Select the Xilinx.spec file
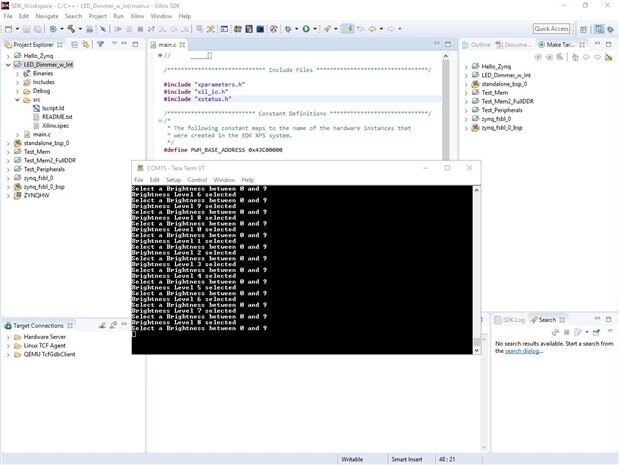The image size is (619, 465). (55, 125)
